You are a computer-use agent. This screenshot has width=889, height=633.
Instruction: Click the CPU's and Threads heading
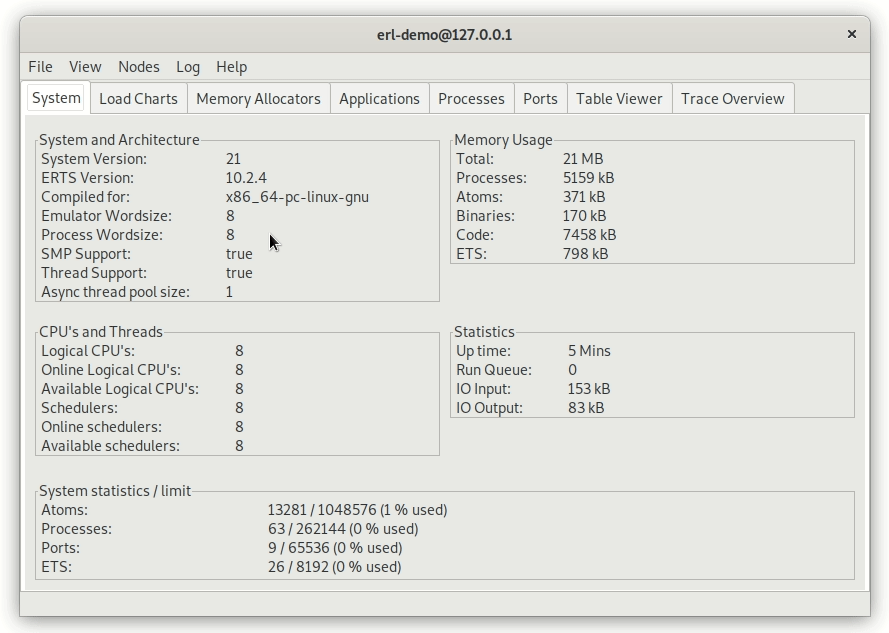click(101, 331)
